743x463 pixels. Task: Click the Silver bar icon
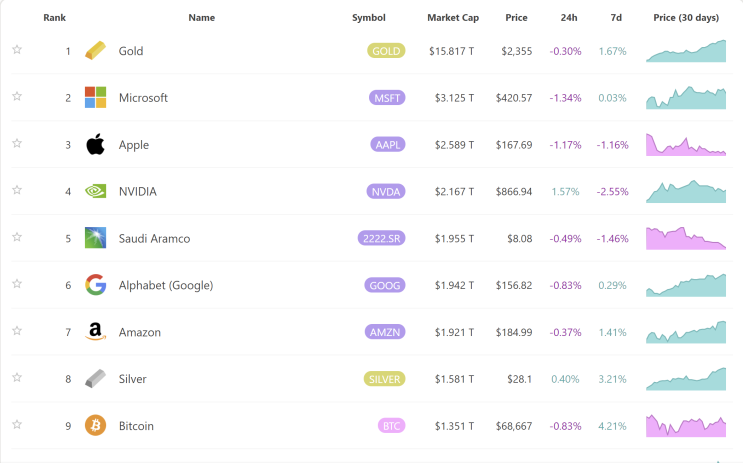[95, 379]
